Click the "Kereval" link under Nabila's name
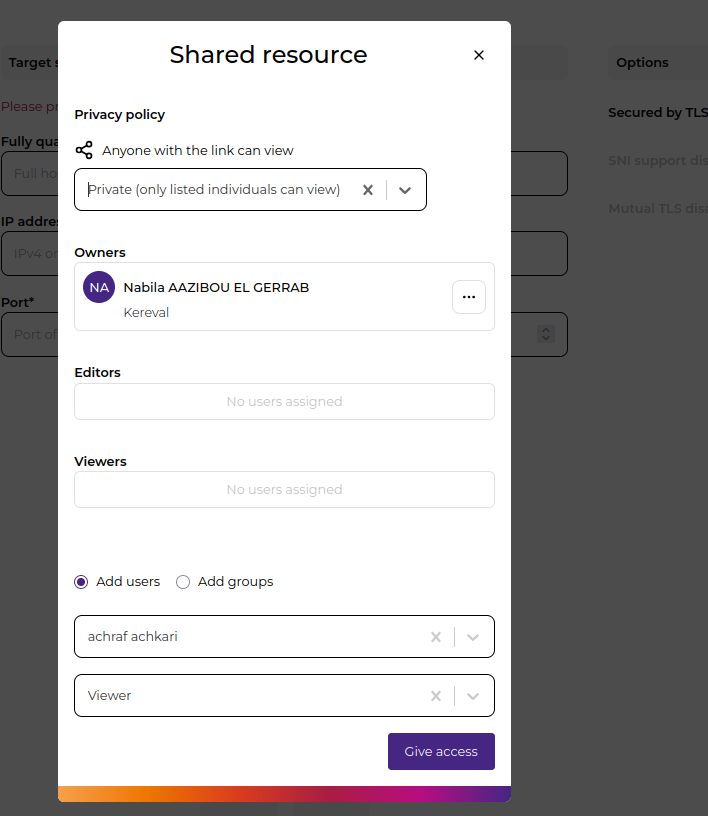Image resolution: width=708 pixels, height=816 pixels. 146,312
